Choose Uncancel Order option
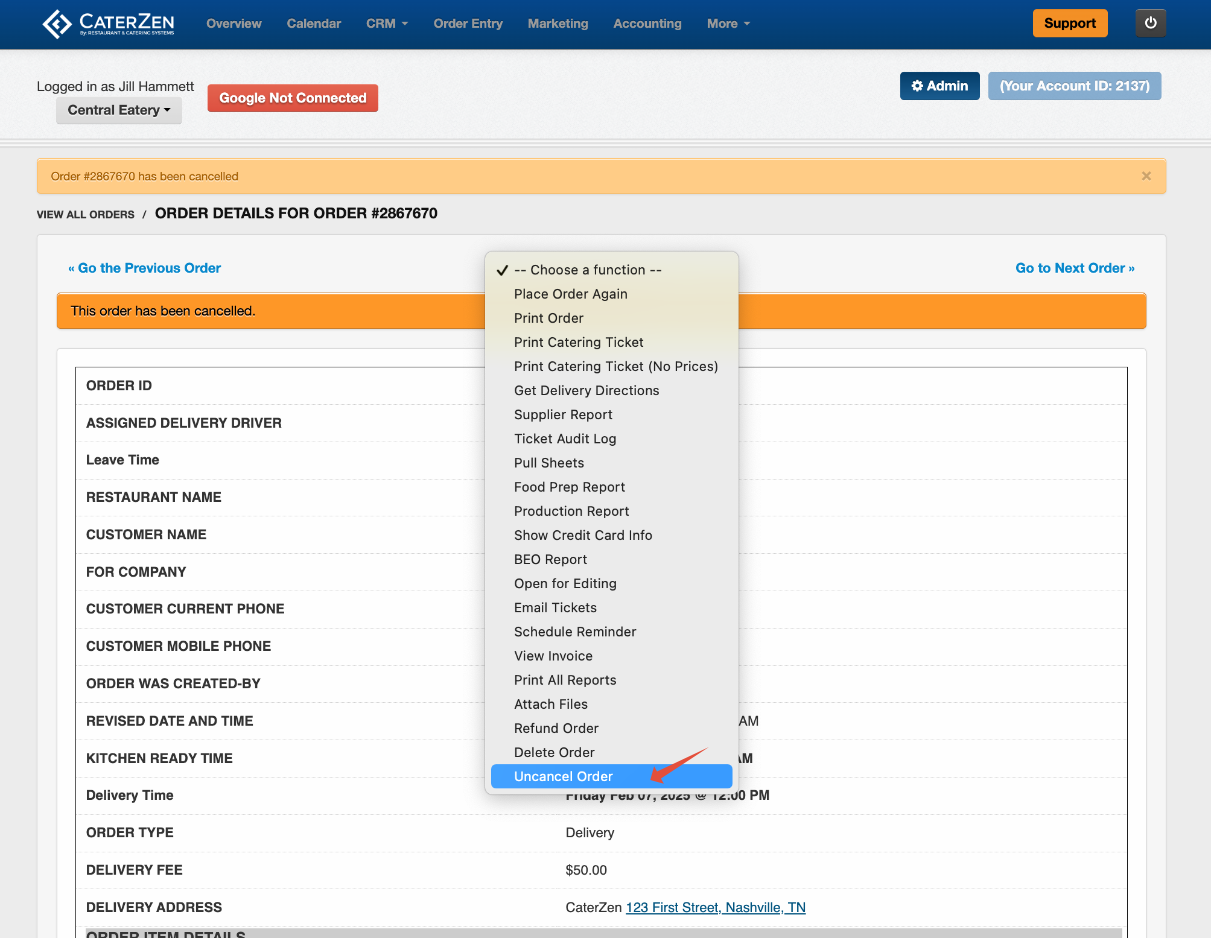 611,776
